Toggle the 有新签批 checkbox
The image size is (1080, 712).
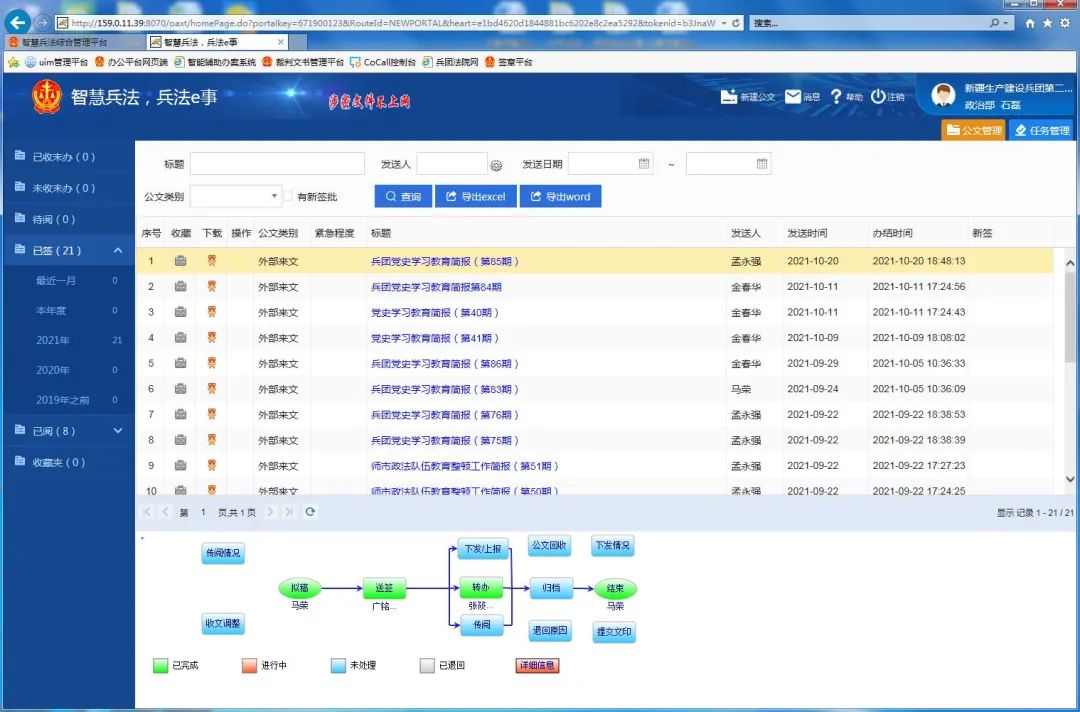tap(288, 197)
